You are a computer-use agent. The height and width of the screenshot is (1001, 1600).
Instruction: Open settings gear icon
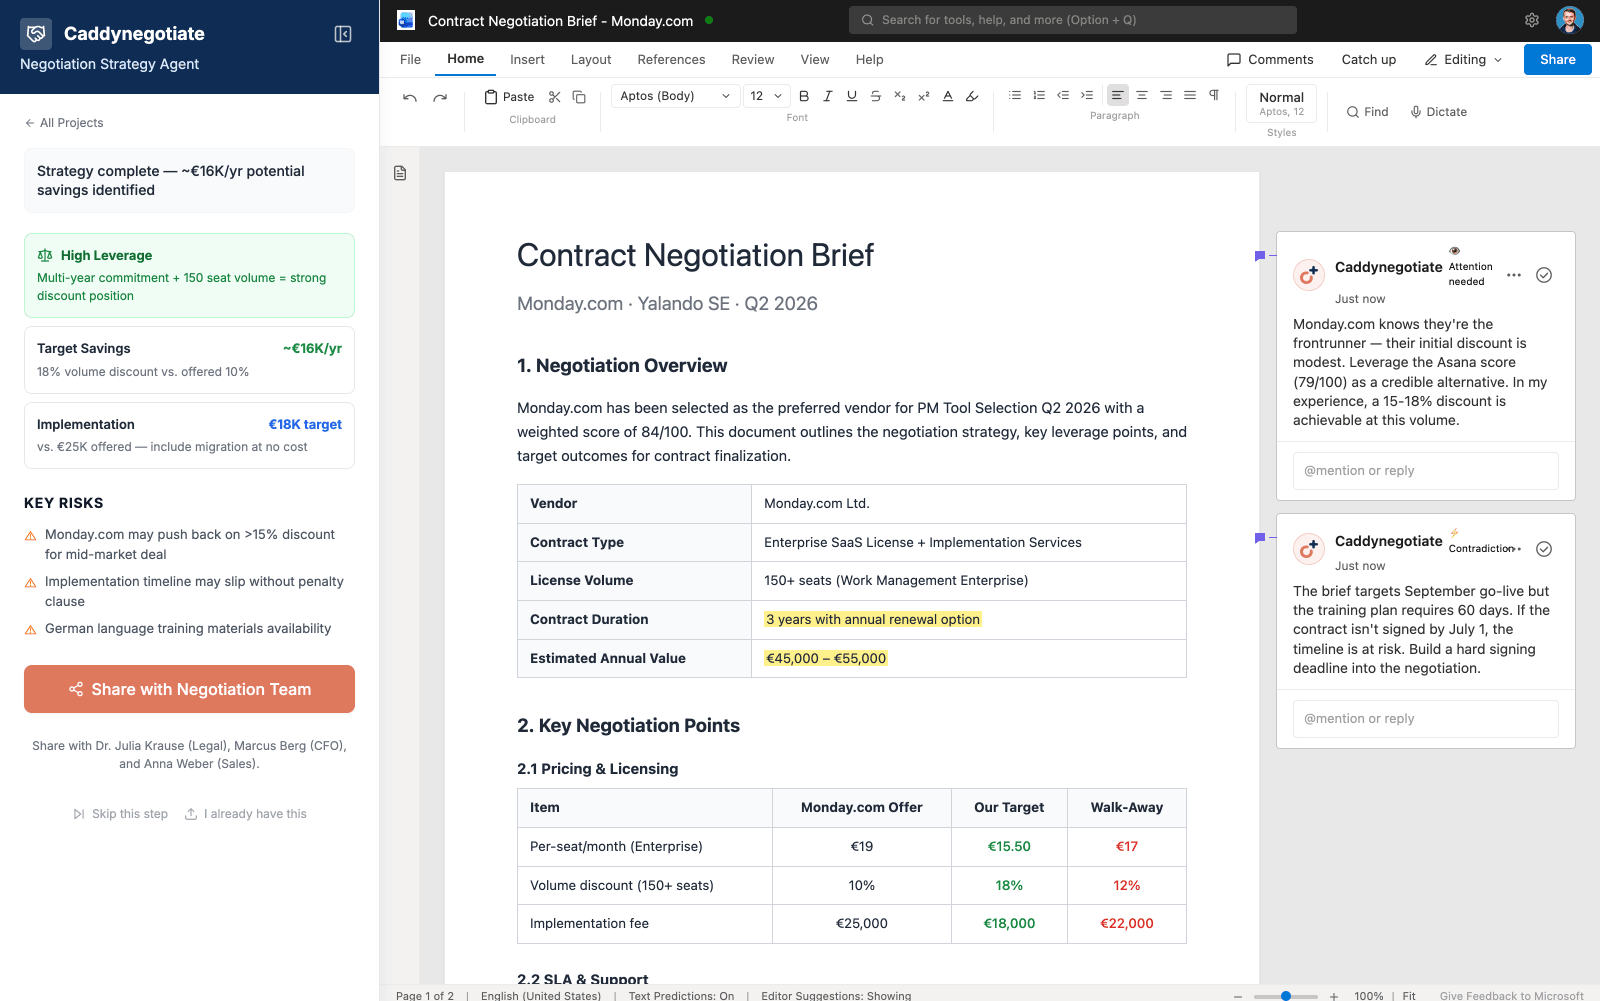1531,20
